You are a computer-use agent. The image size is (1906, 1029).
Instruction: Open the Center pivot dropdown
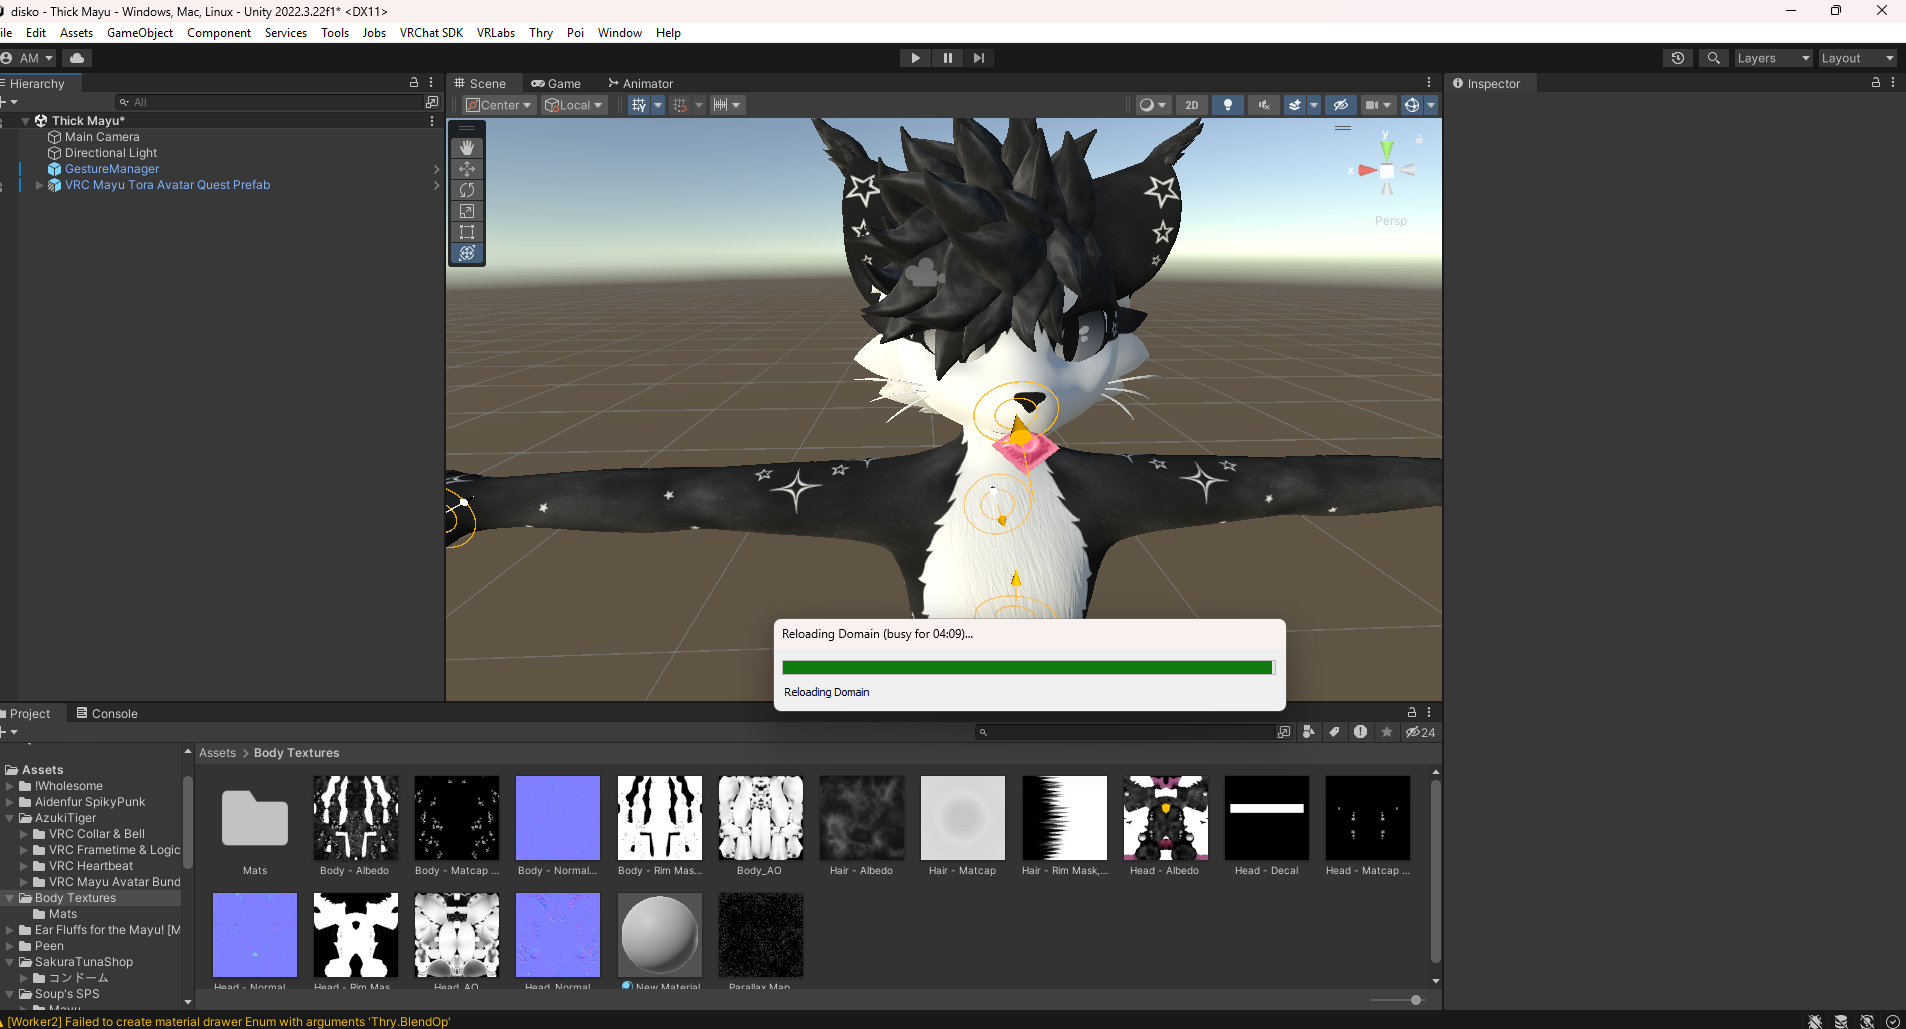[498, 105]
